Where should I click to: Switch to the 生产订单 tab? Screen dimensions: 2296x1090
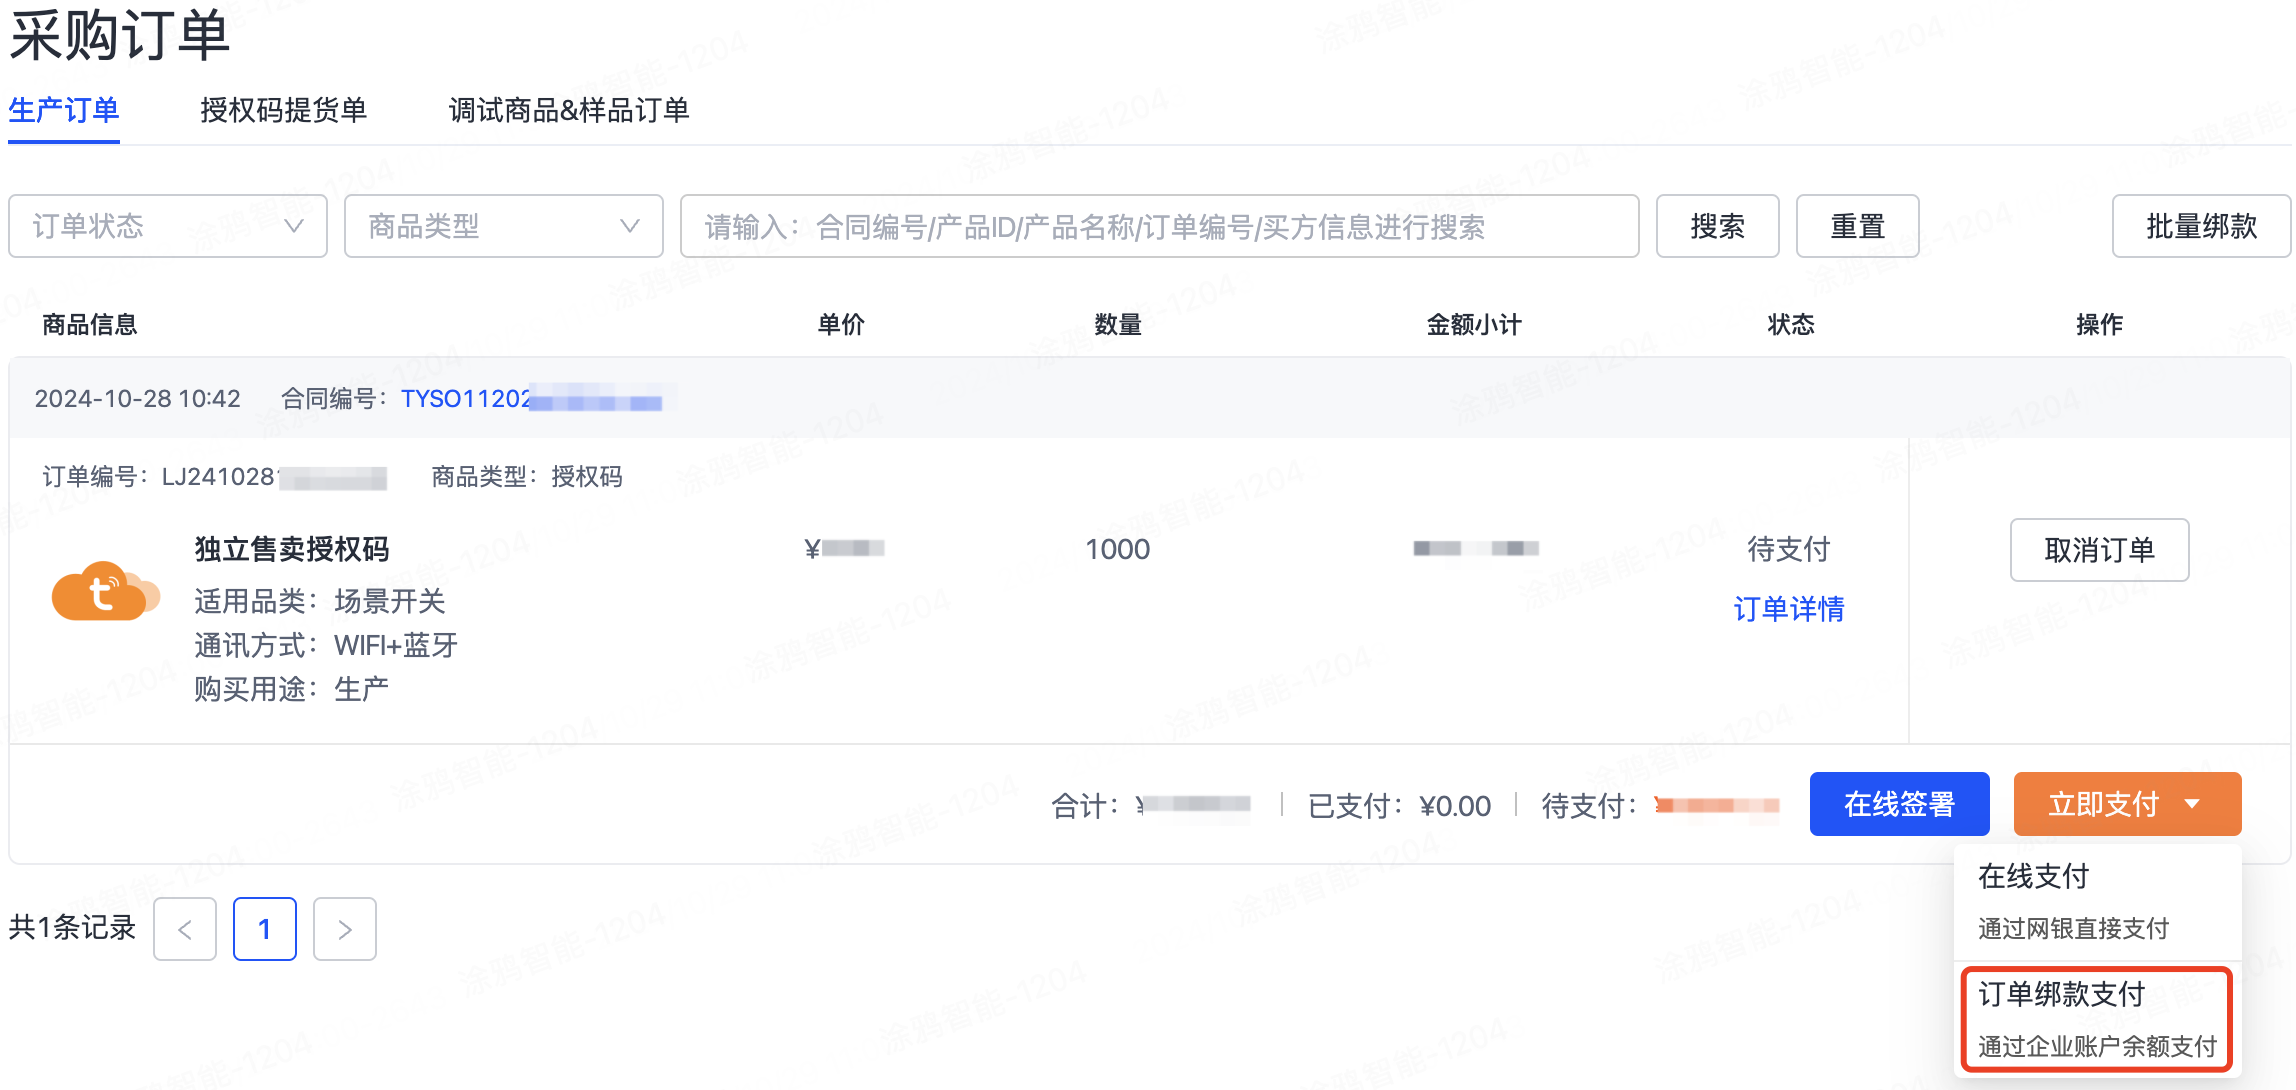(x=64, y=110)
